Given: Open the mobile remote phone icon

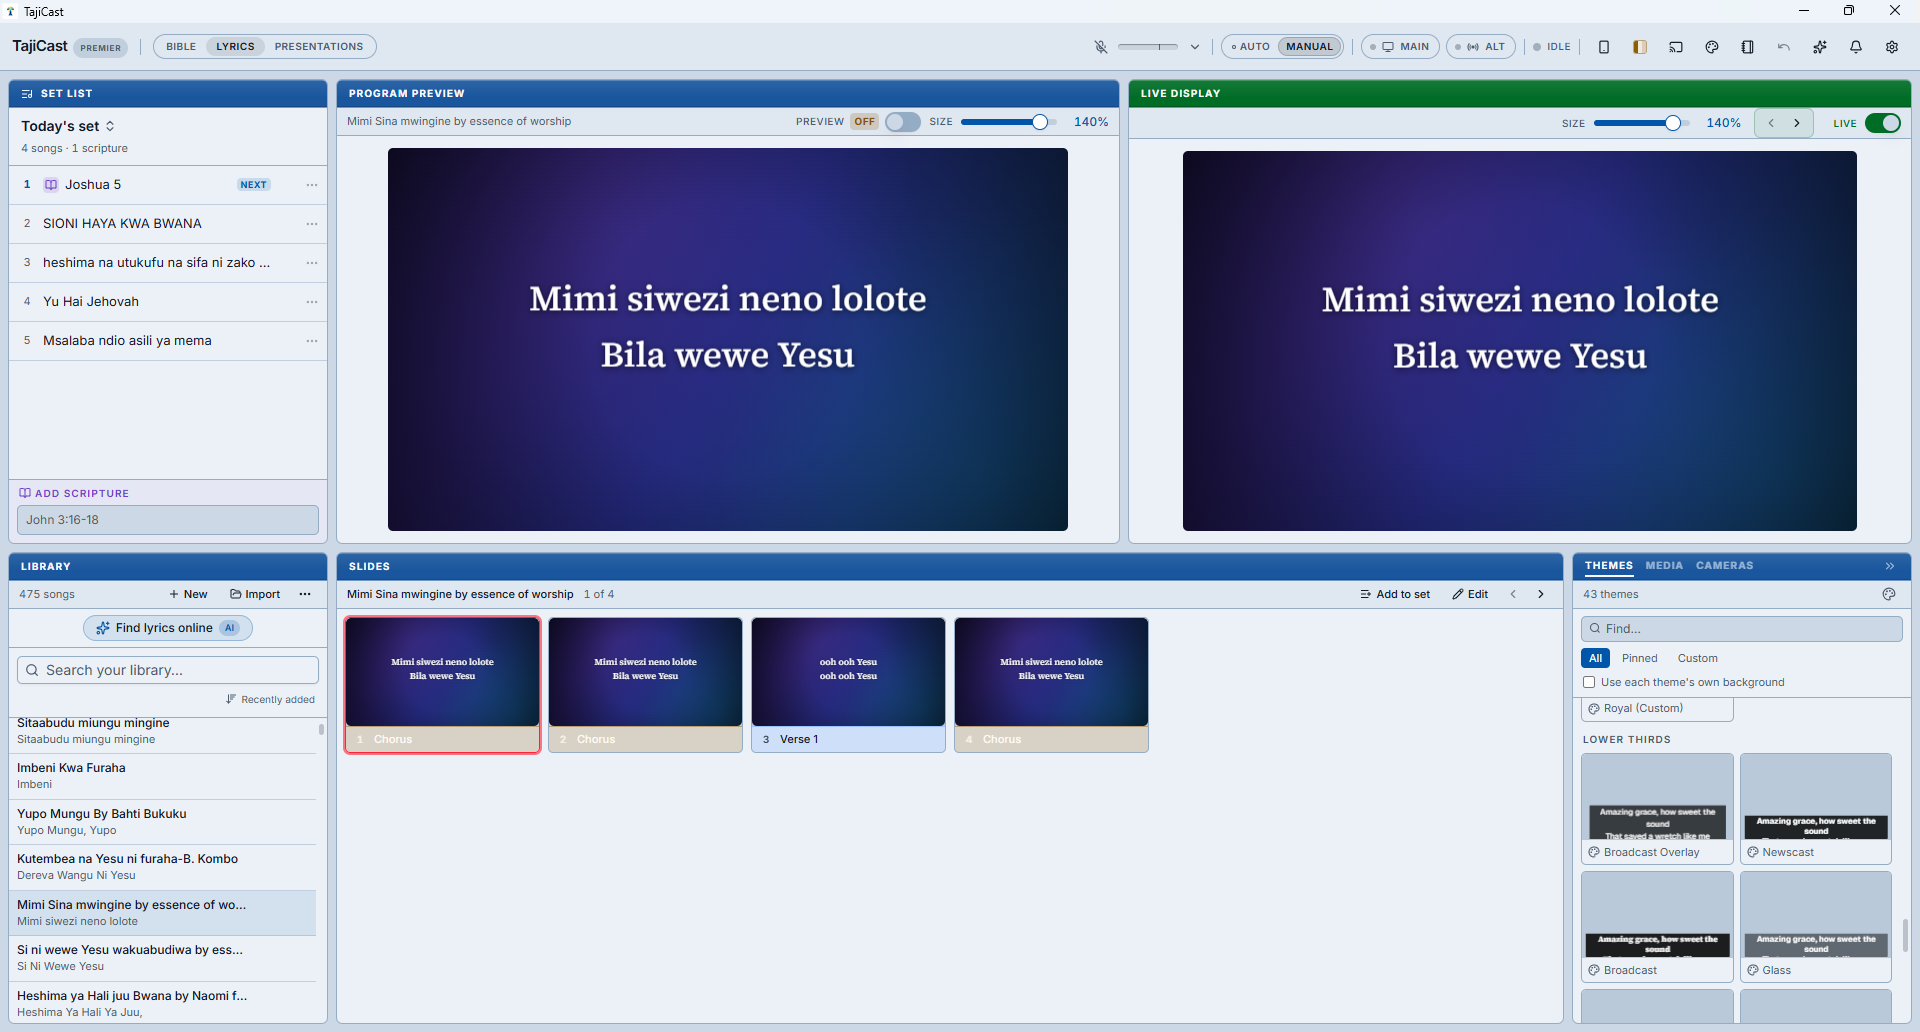Looking at the screenshot, I should (x=1604, y=47).
